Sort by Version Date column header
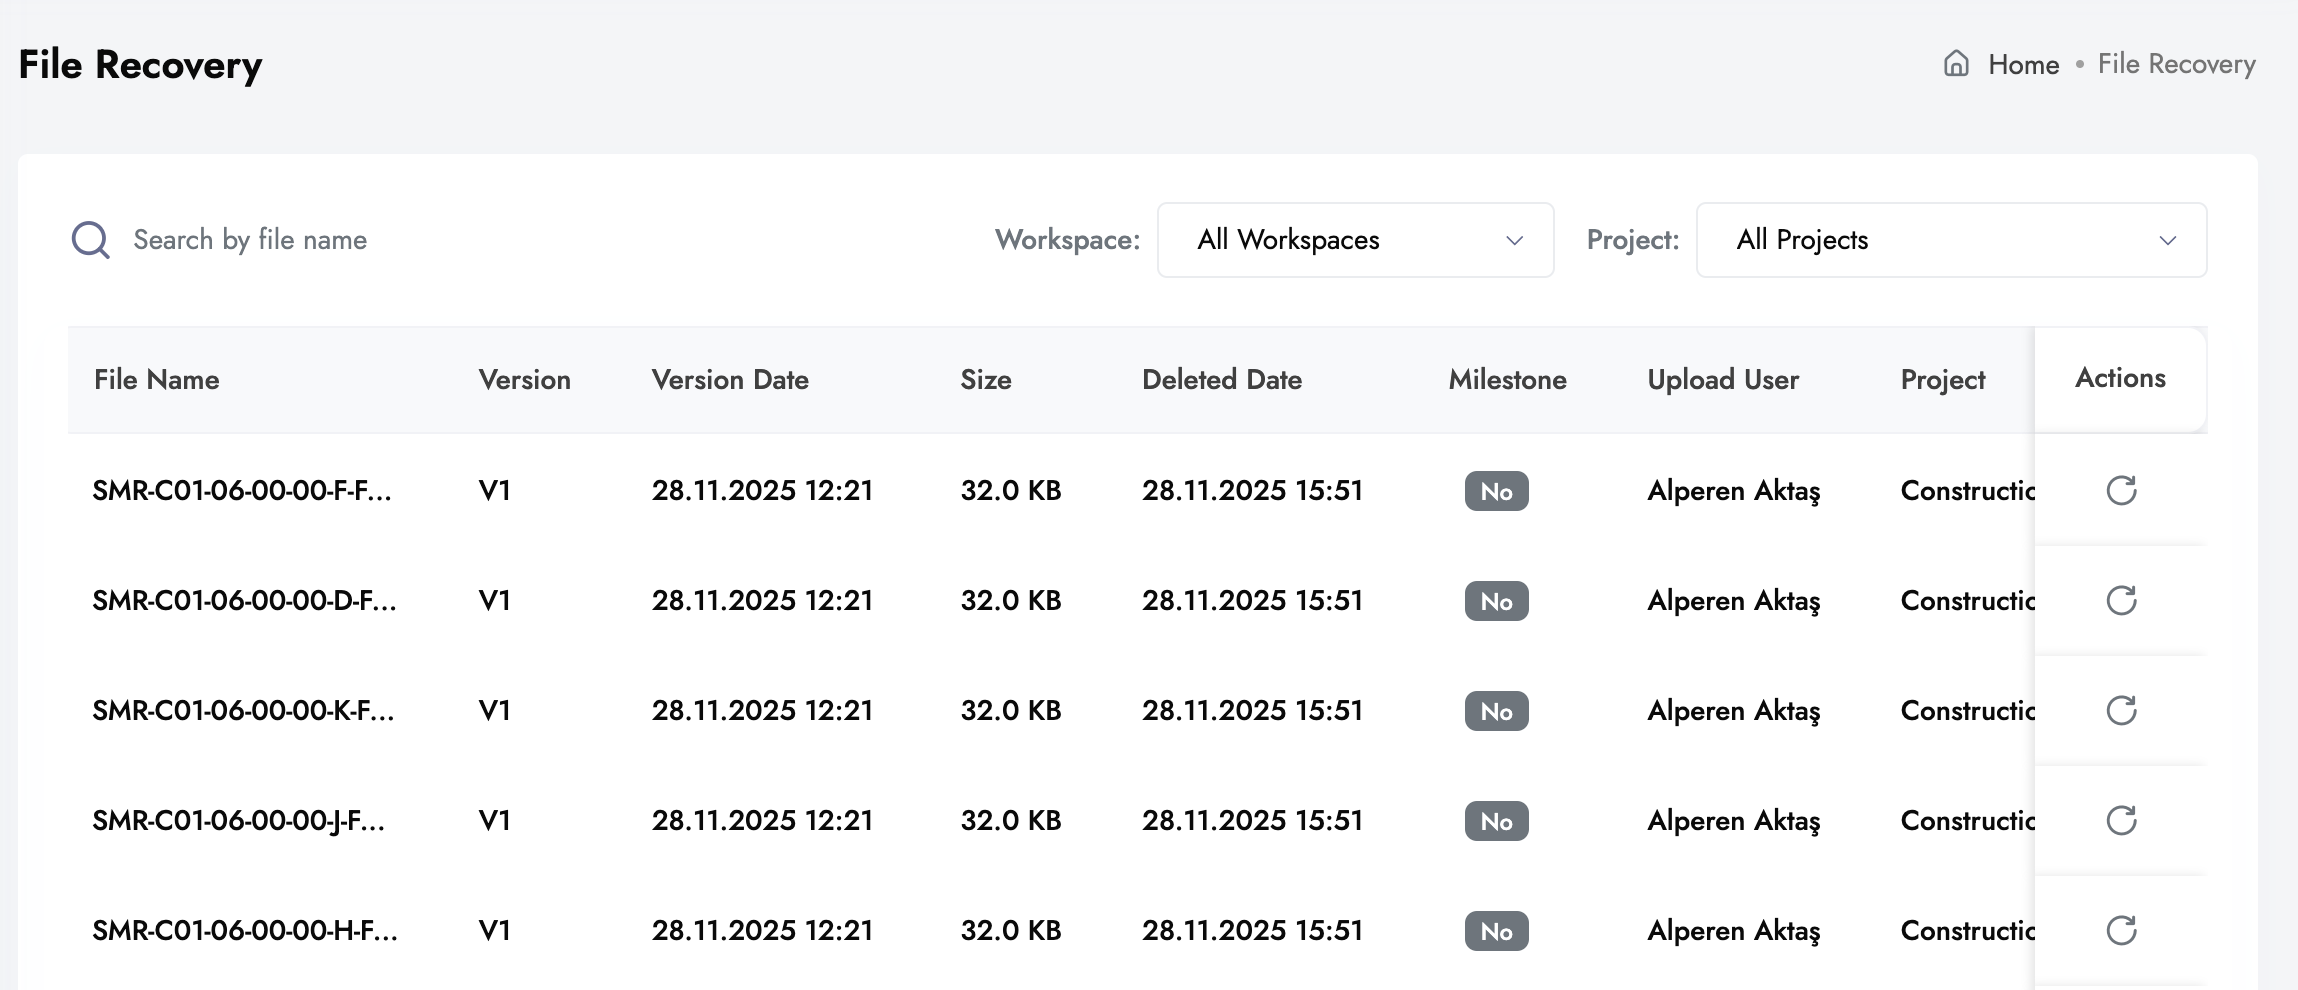Viewport: 2298px width, 990px height. pos(730,380)
